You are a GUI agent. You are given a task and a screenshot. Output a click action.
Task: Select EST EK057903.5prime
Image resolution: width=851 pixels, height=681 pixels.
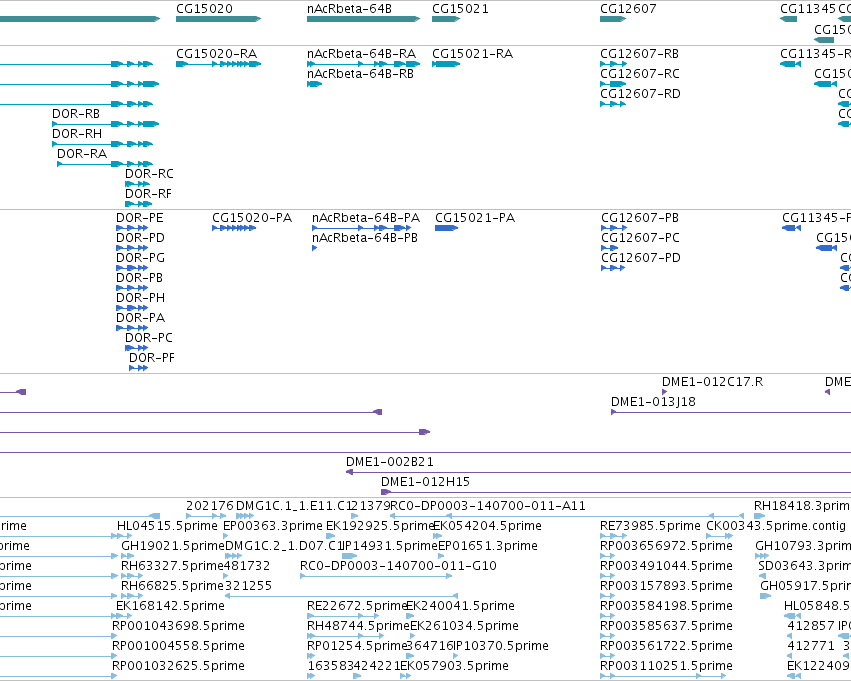click(405, 676)
